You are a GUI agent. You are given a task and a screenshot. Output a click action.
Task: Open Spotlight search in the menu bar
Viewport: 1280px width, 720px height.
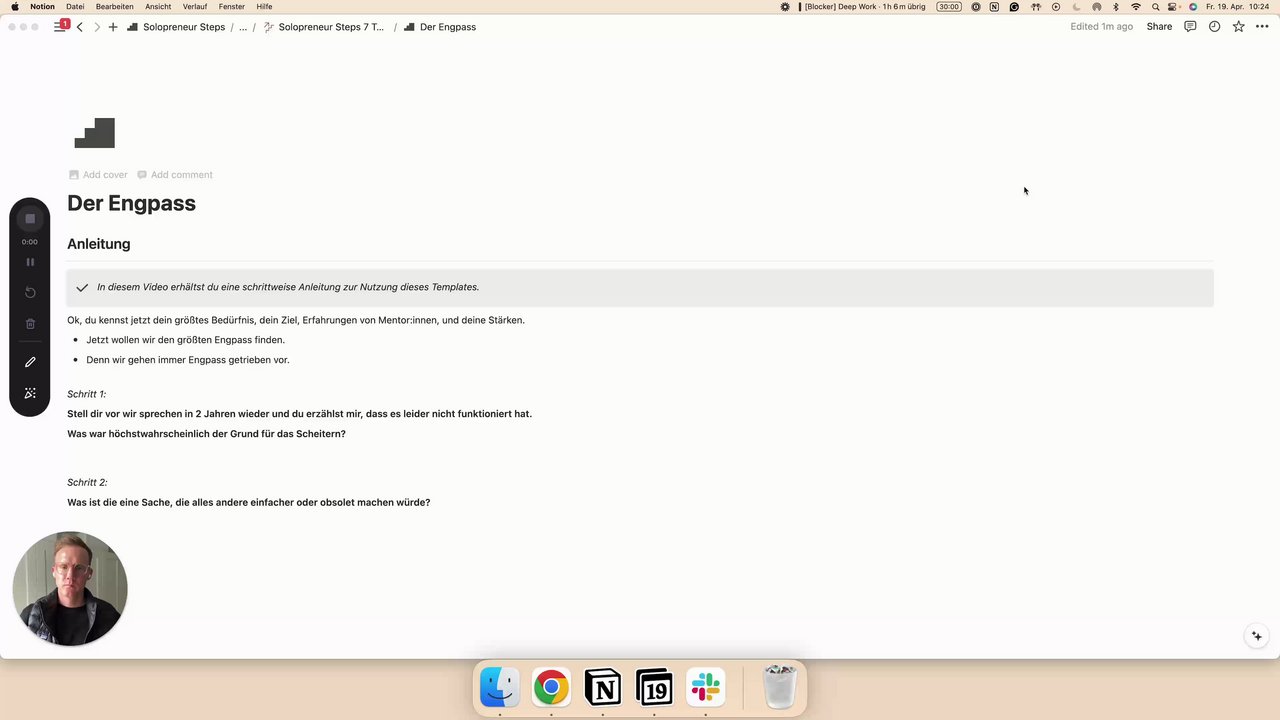click(x=1155, y=6)
